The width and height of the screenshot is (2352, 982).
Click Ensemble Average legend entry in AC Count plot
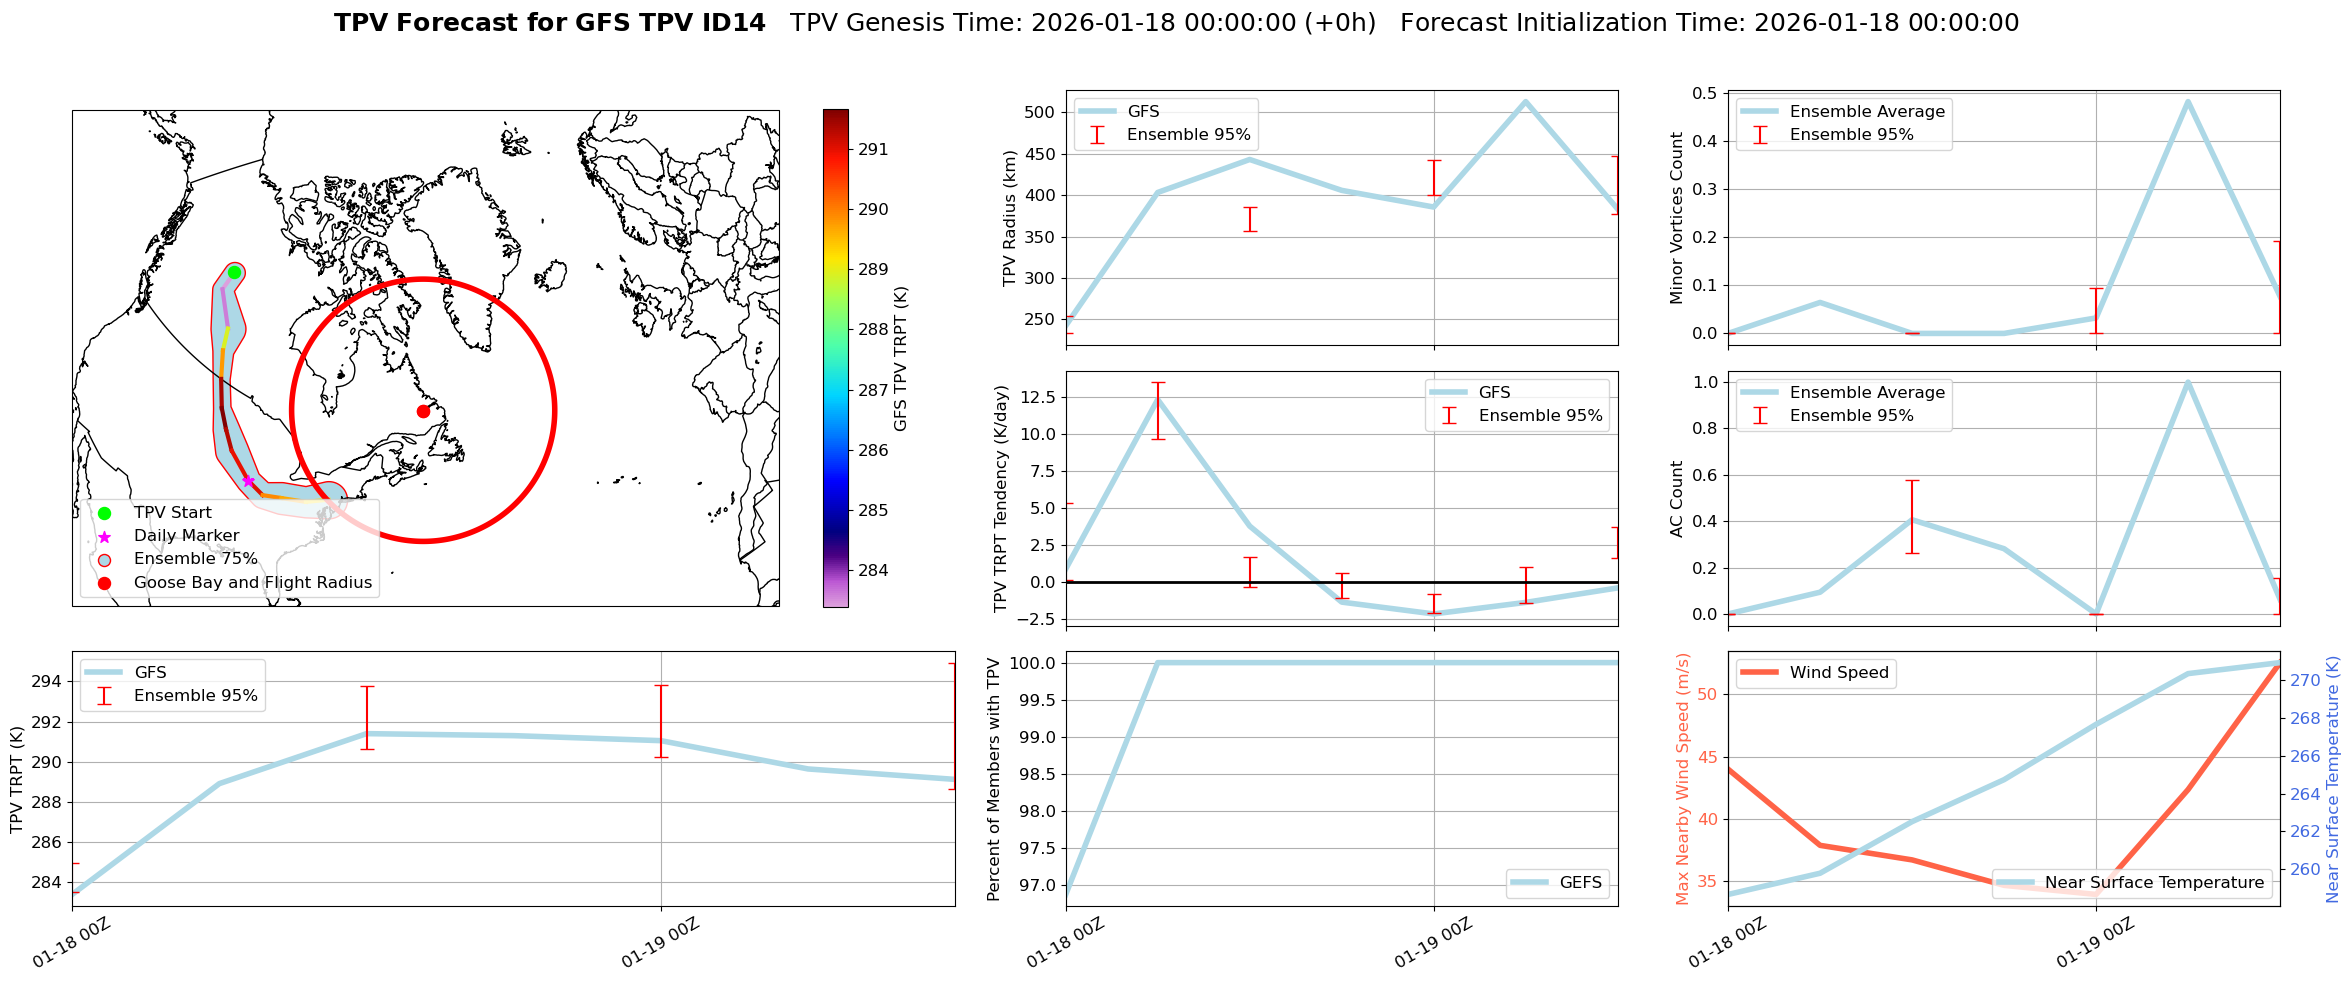[1866, 392]
